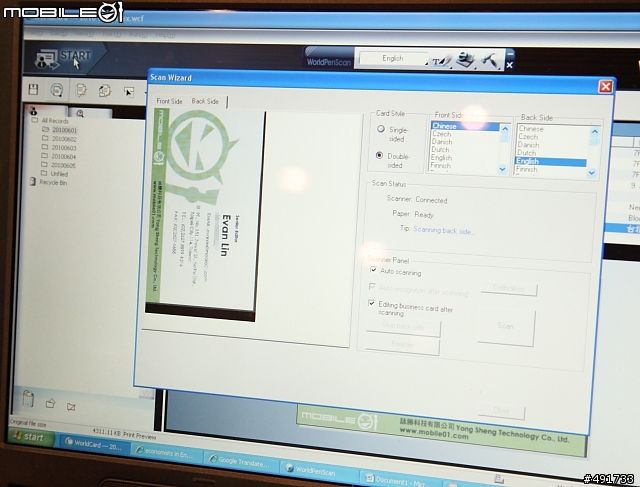Viewport: 640px width, 487px height.
Task: Click the document recognize icon with red pen
Action: (81, 90)
